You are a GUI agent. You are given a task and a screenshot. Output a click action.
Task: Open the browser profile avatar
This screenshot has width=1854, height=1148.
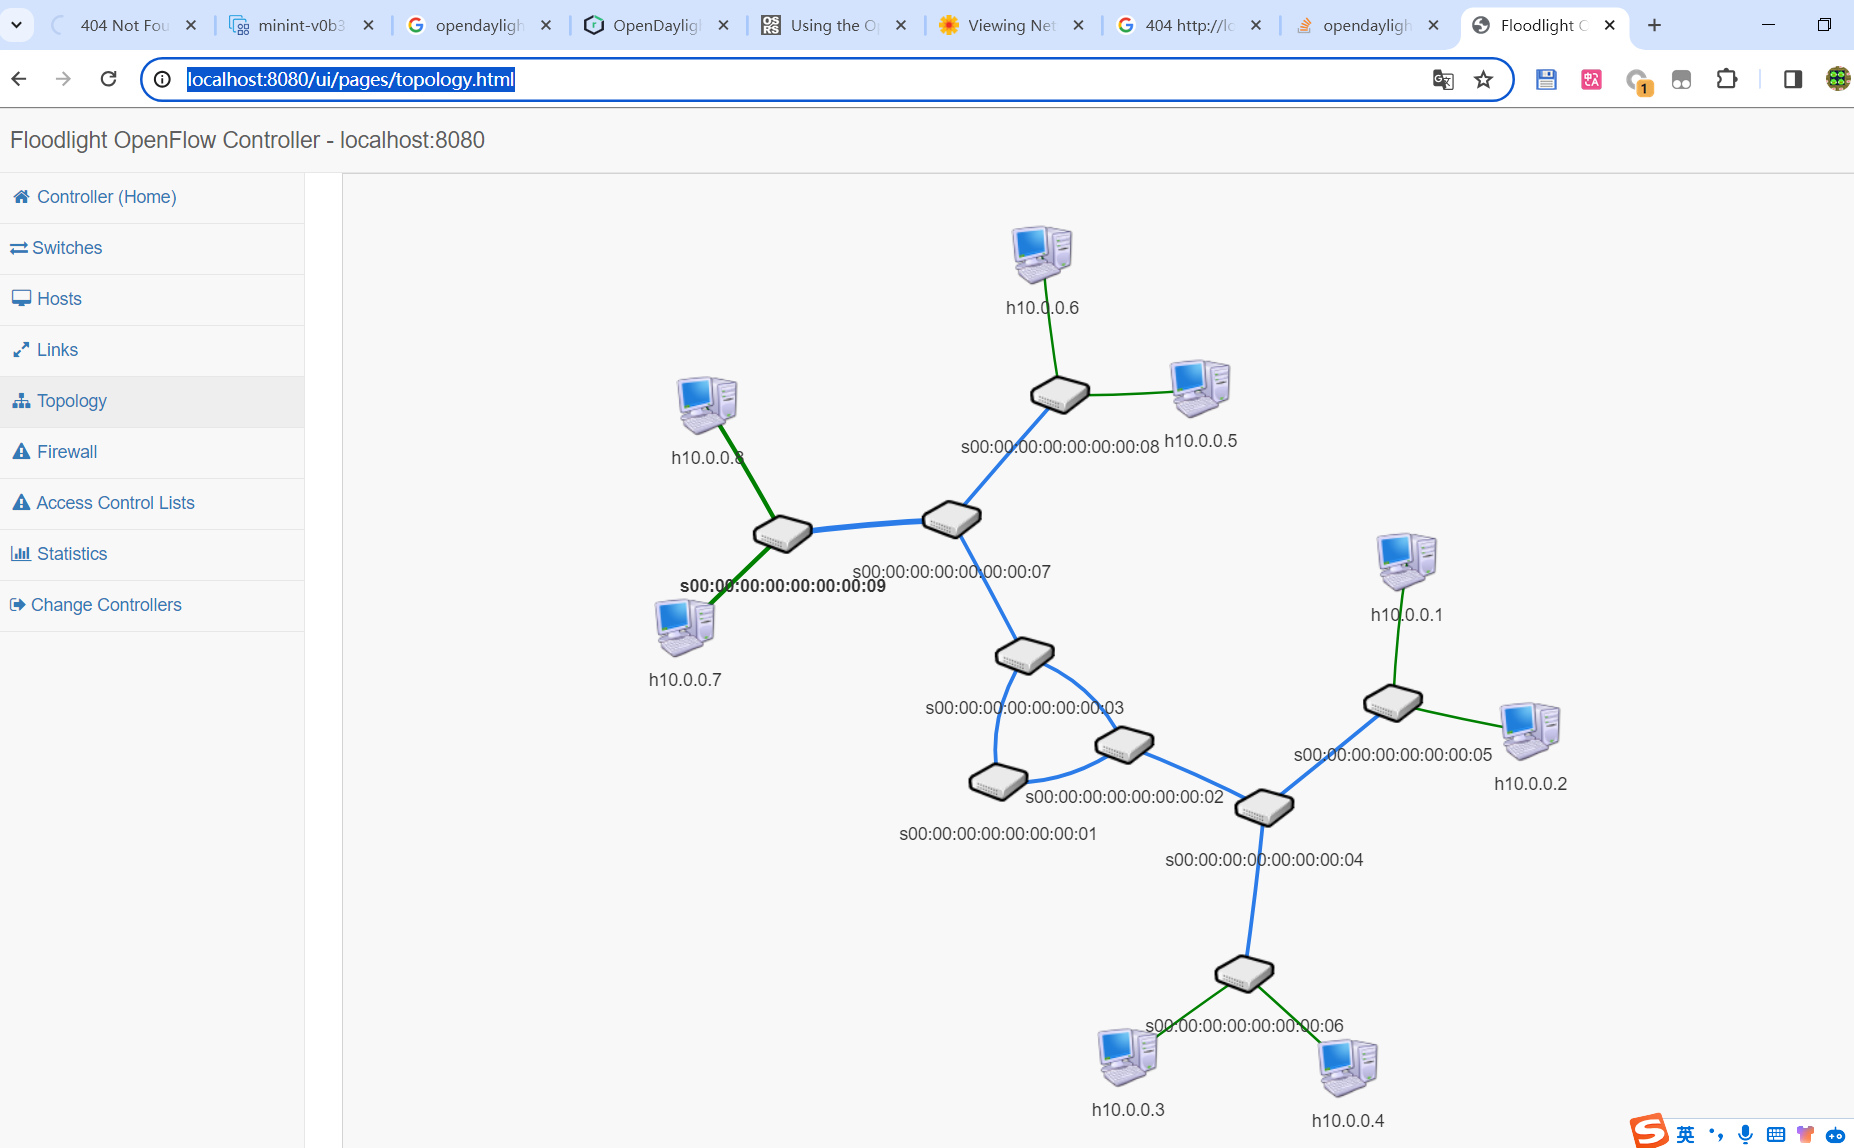1838,79
